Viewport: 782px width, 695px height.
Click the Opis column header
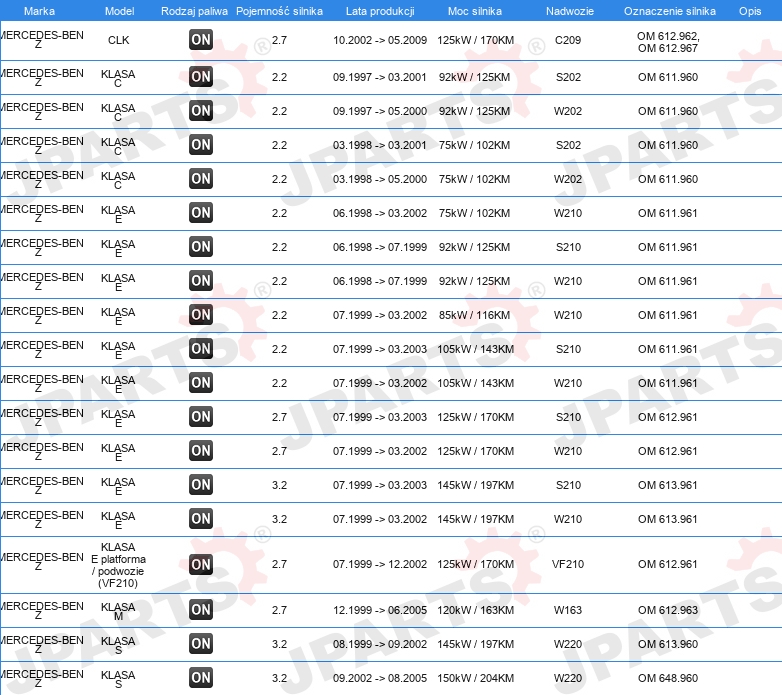[x=750, y=11]
